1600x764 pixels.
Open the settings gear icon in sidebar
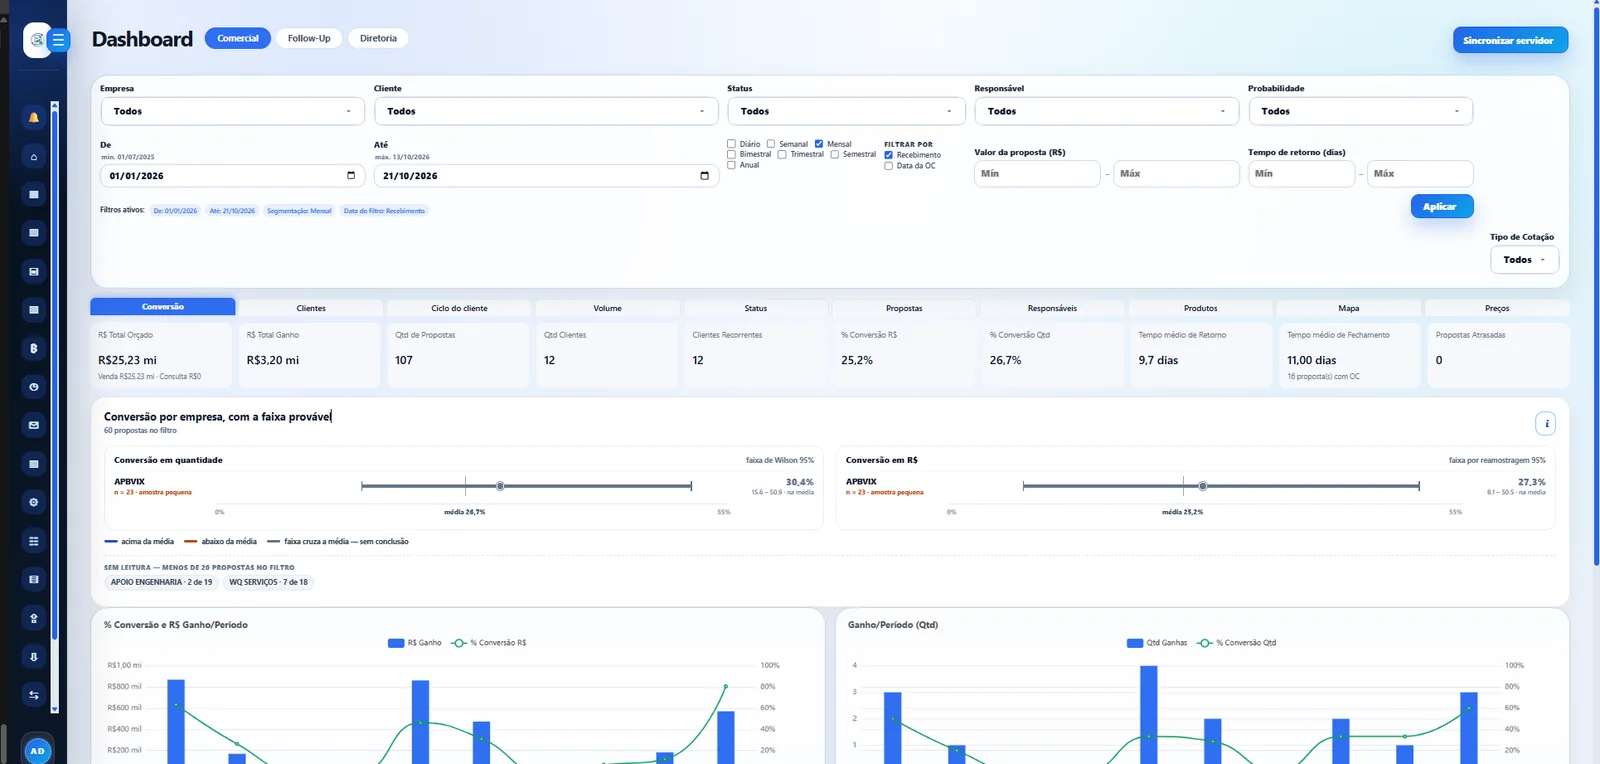tap(34, 502)
